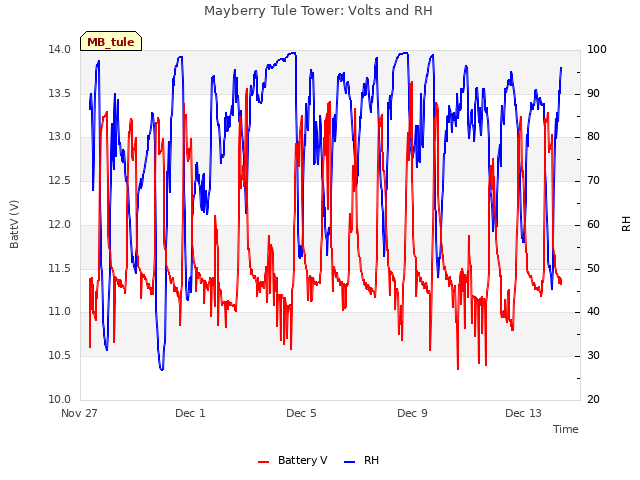
Task: Click the MB_tule annotation label
Action: click(111, 41)
